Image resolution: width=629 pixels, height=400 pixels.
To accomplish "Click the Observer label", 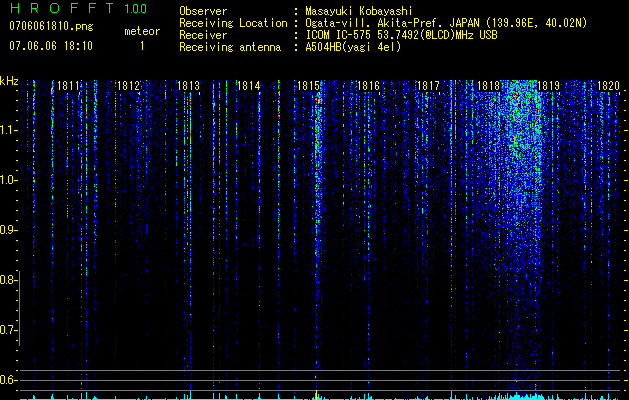I will tap(203, 11).
